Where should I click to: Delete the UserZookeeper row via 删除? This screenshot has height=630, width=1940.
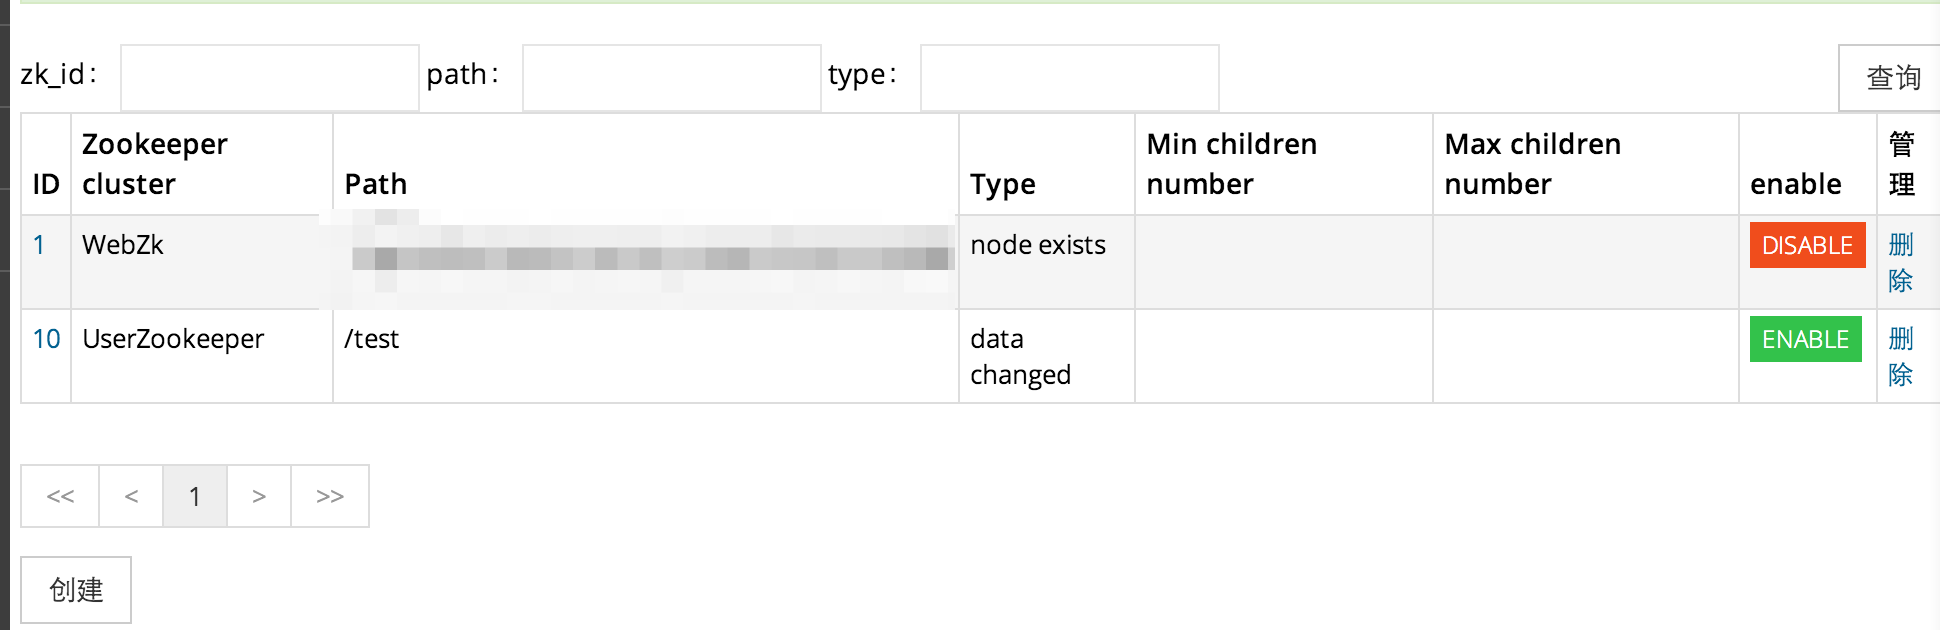[1900, 356]
